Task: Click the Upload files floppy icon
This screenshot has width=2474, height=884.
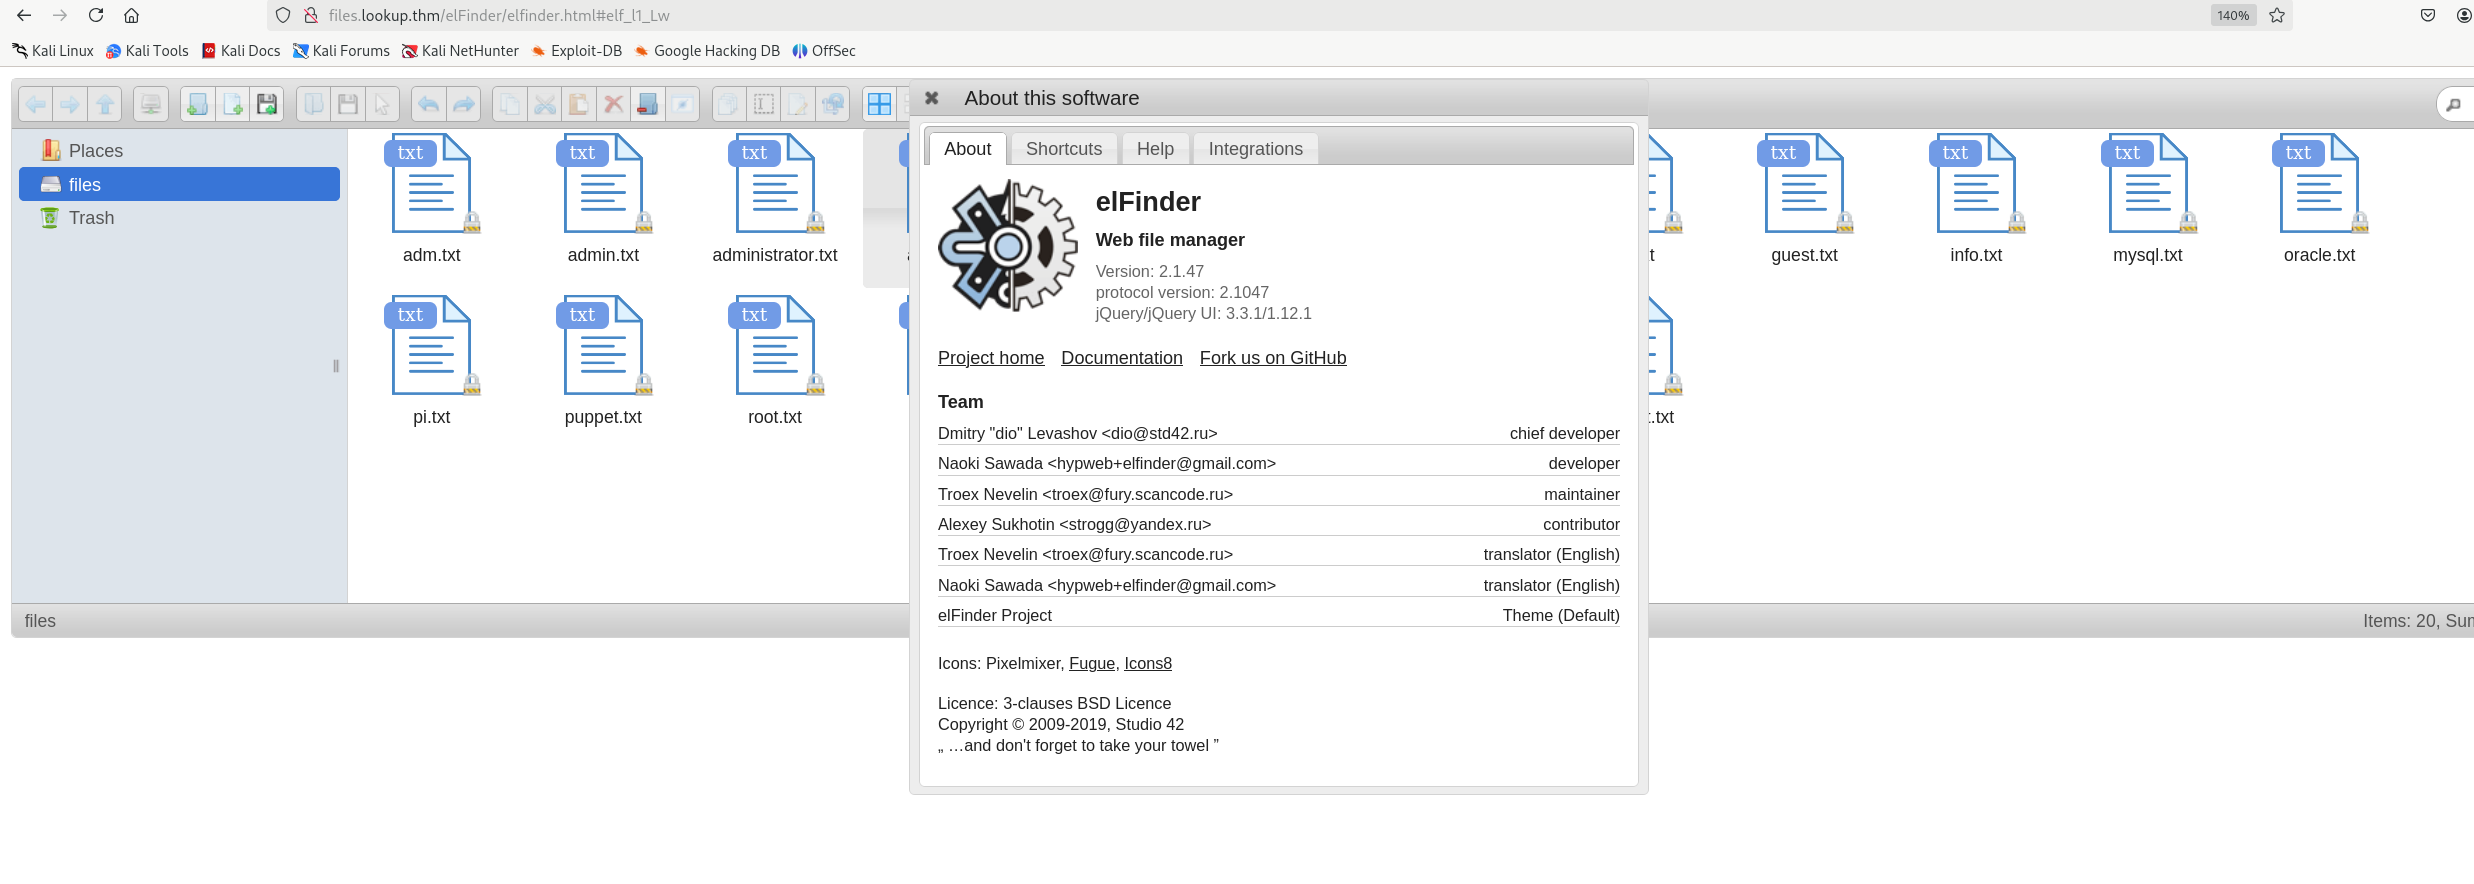Action: (267, 104)
